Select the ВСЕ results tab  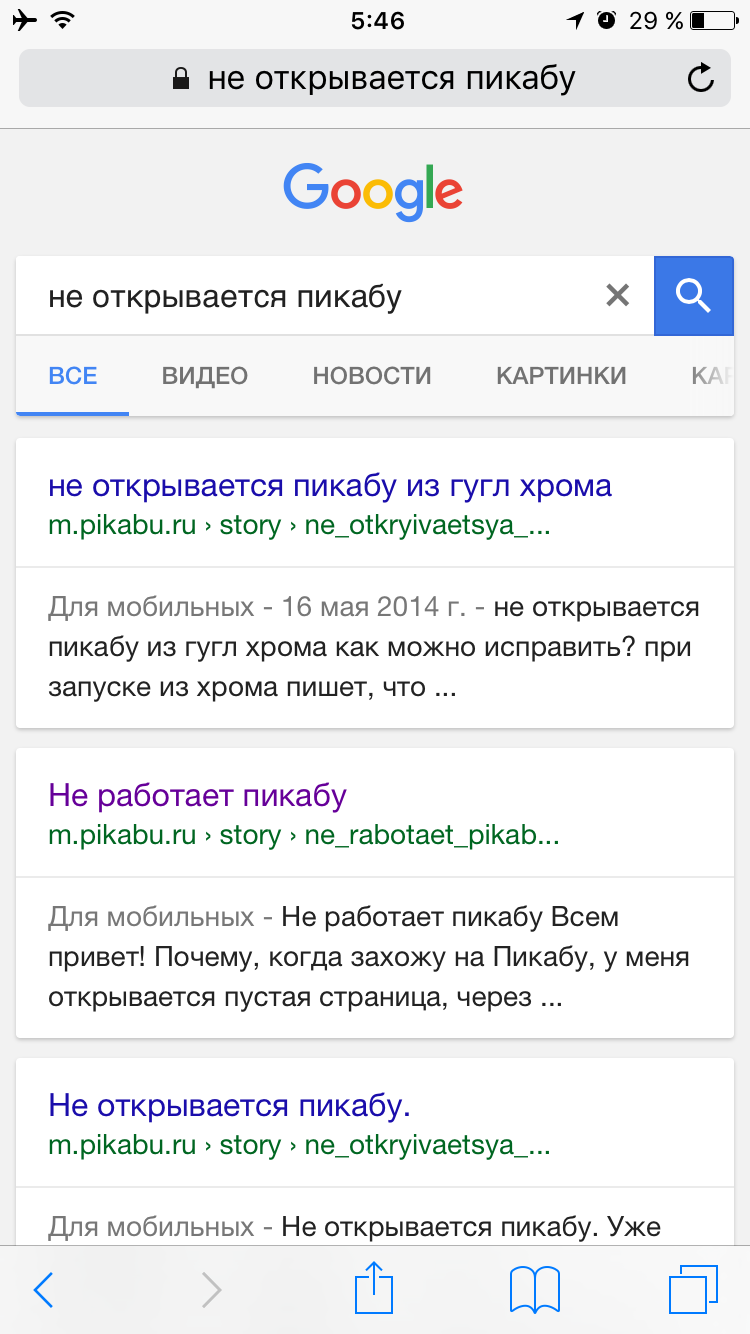73,376
